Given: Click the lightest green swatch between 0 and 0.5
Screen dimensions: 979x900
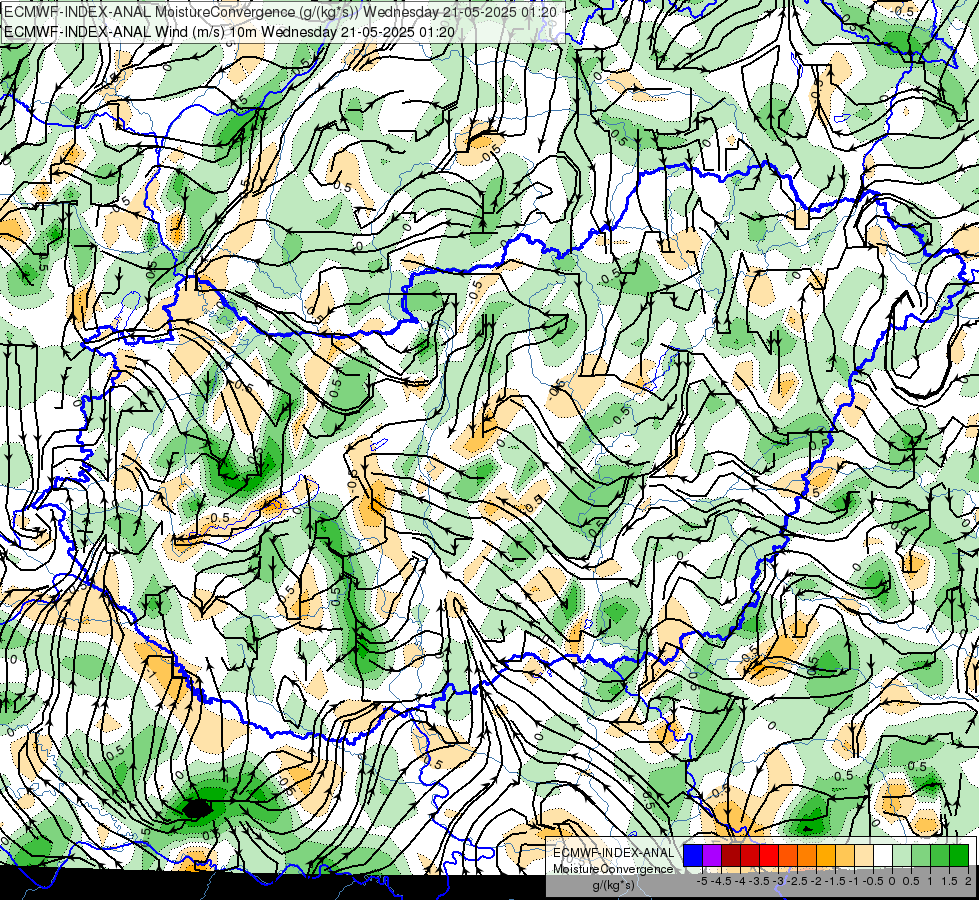Looking at the screenshot, I should 902,855.
